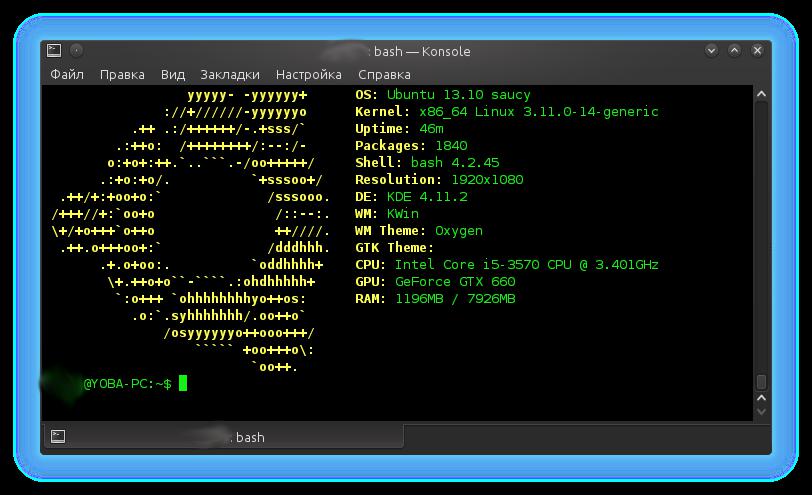Click the @YOBA-PC:~$ prompt text
The width and height of the screenshot is (812, 495).
(x=127, y=384)
